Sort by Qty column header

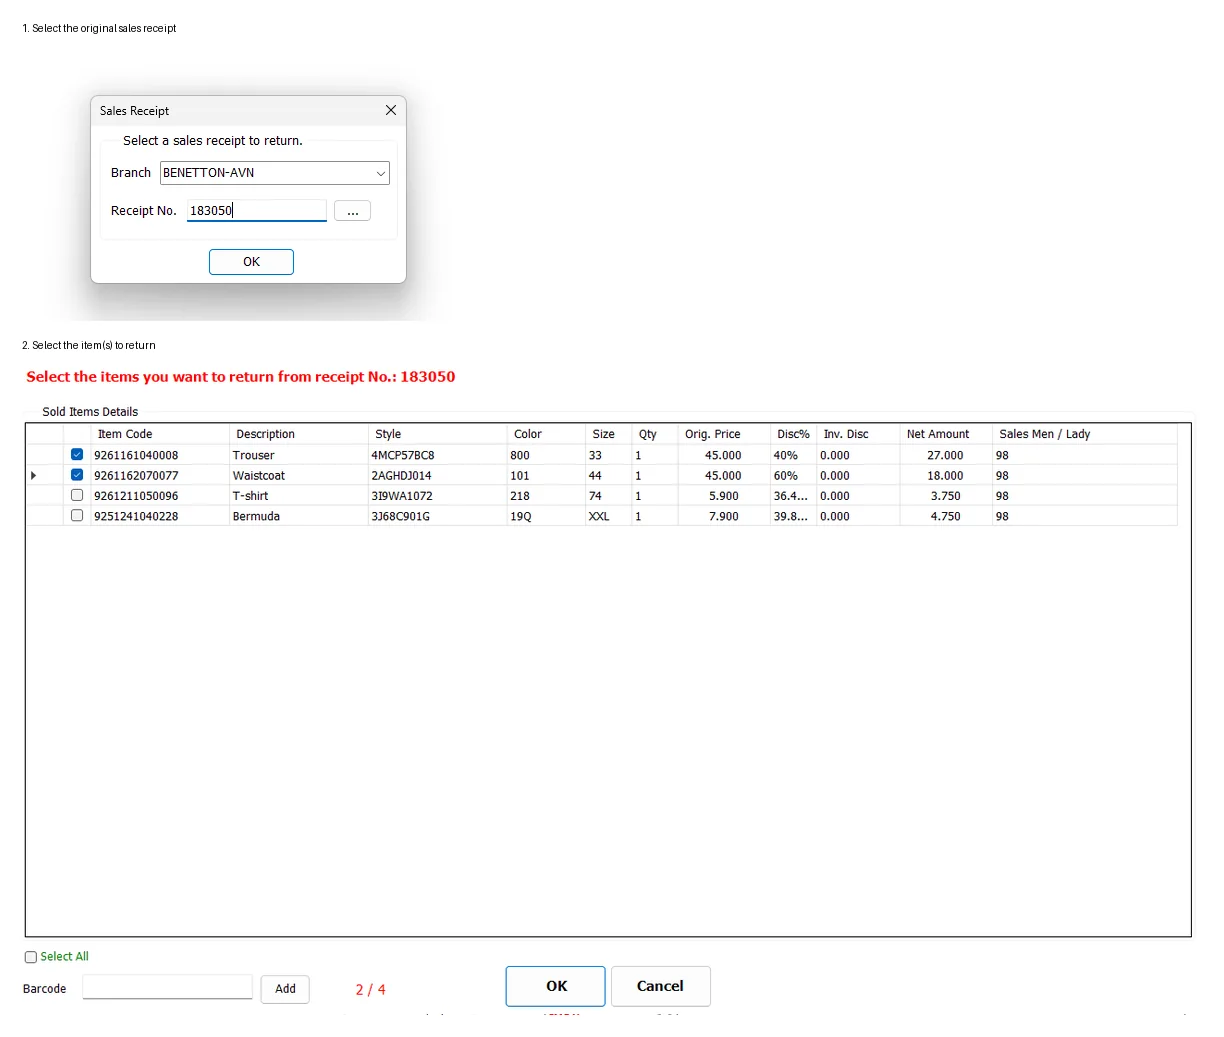[655, 434]
